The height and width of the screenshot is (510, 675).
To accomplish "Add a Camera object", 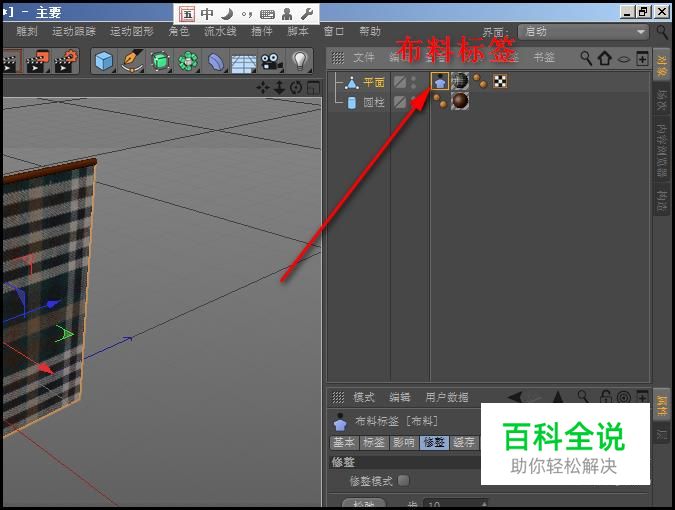I will 272,62.
